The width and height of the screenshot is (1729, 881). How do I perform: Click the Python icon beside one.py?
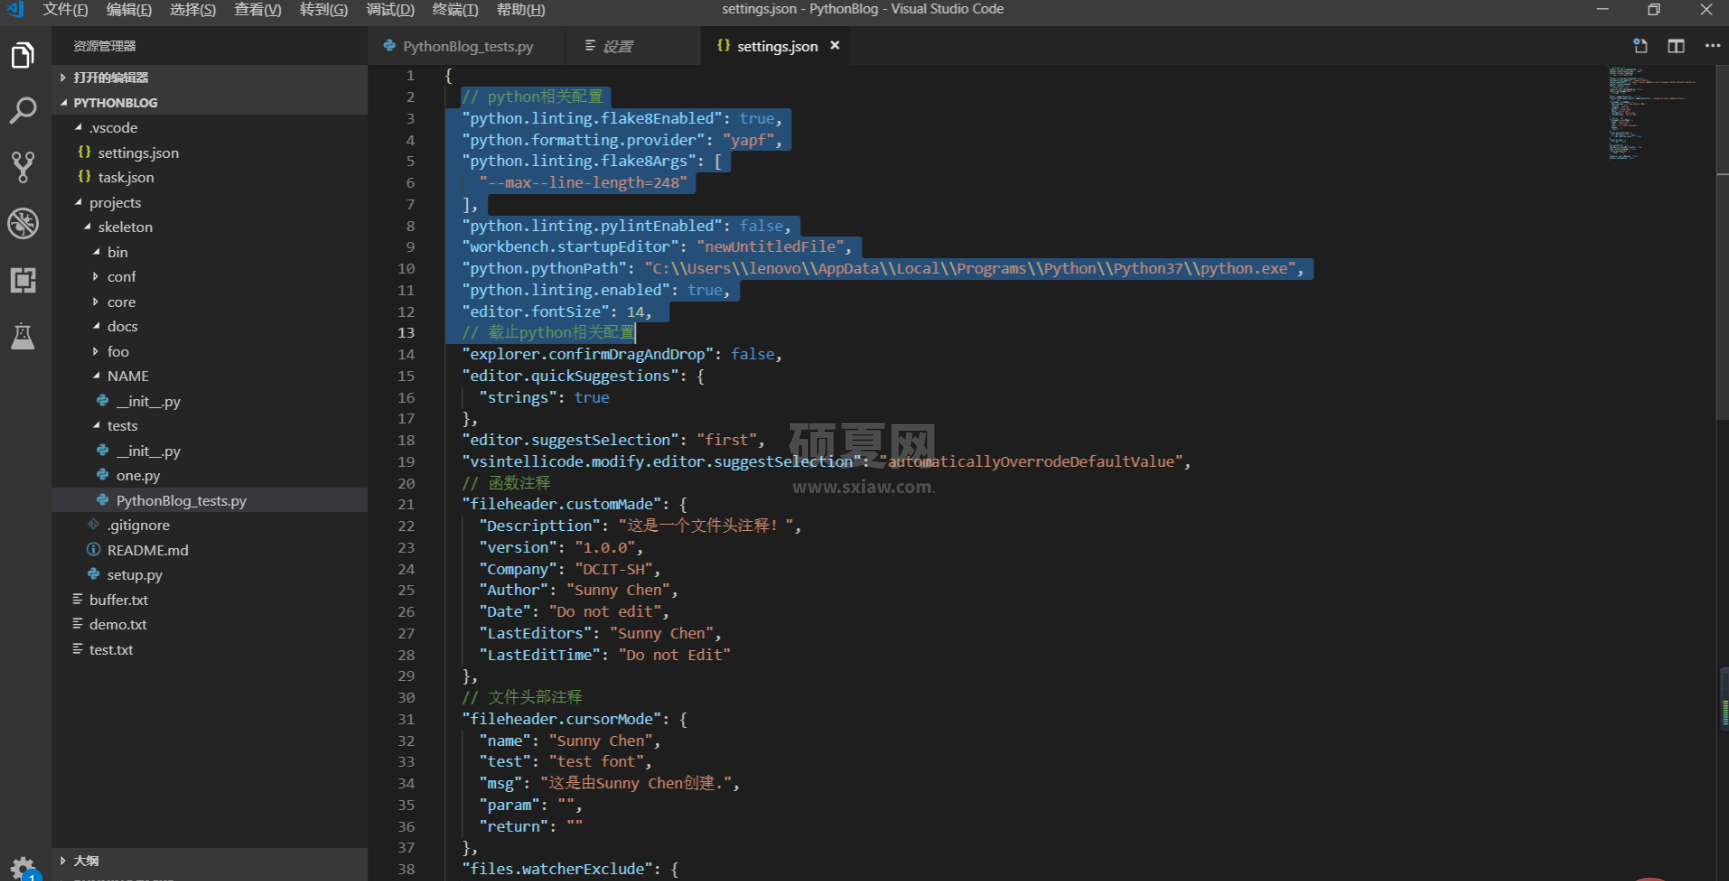[x=102, y=475]
